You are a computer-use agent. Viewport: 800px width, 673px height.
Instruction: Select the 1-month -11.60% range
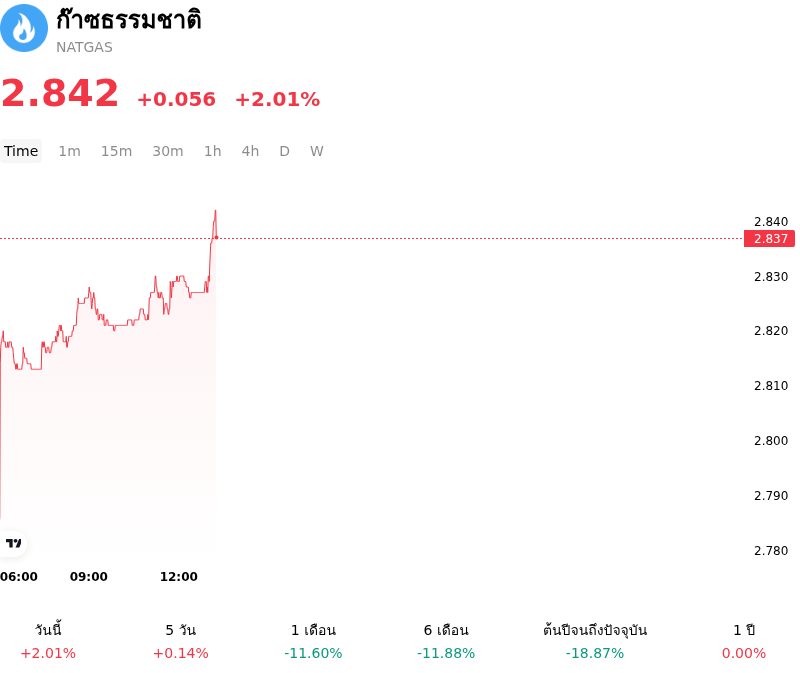tap(313, 641)
